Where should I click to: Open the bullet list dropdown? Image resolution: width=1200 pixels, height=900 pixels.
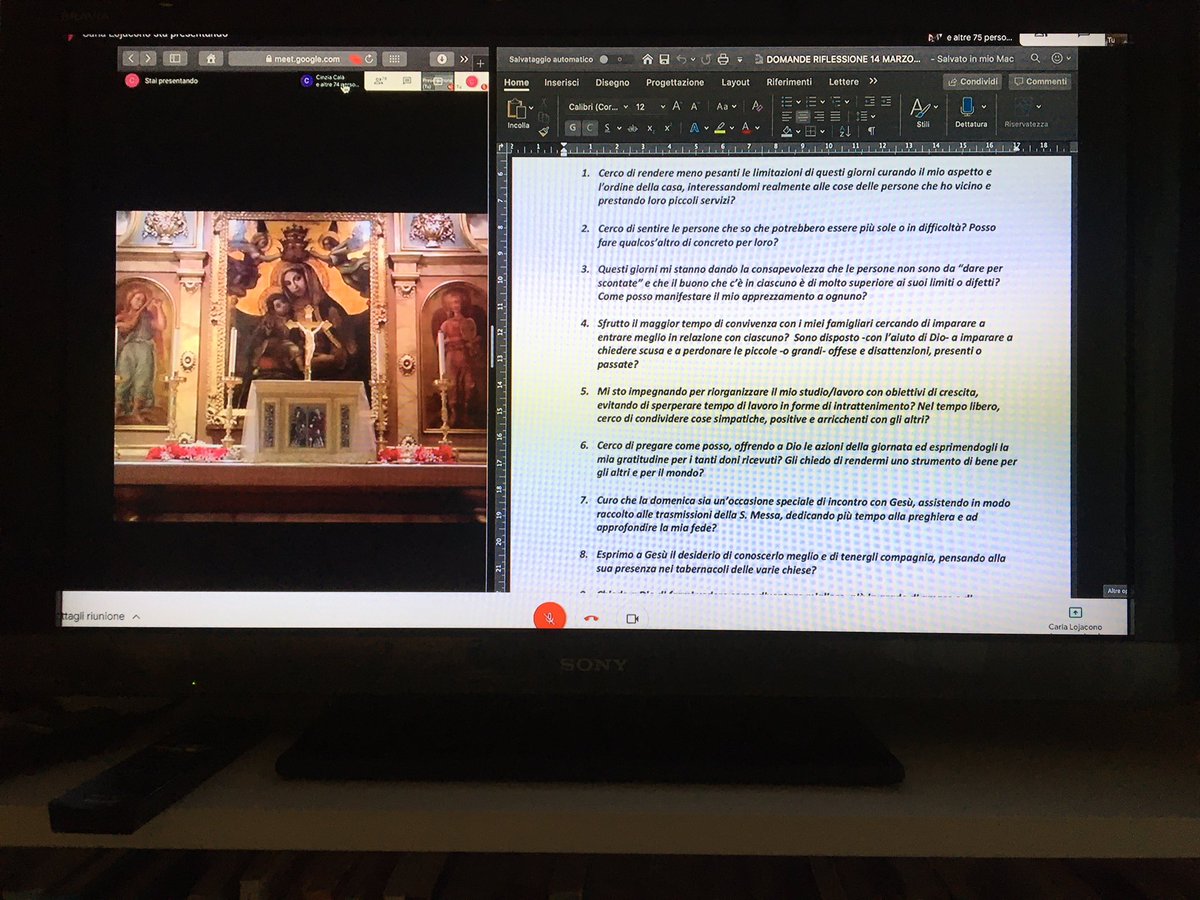pos(797,102)
